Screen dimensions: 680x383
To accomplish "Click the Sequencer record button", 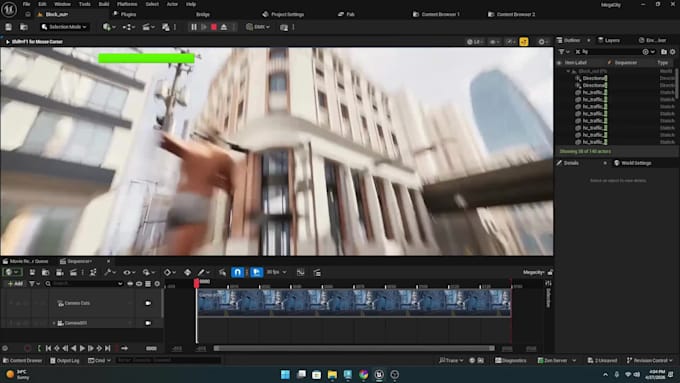I will click(27, 348).
